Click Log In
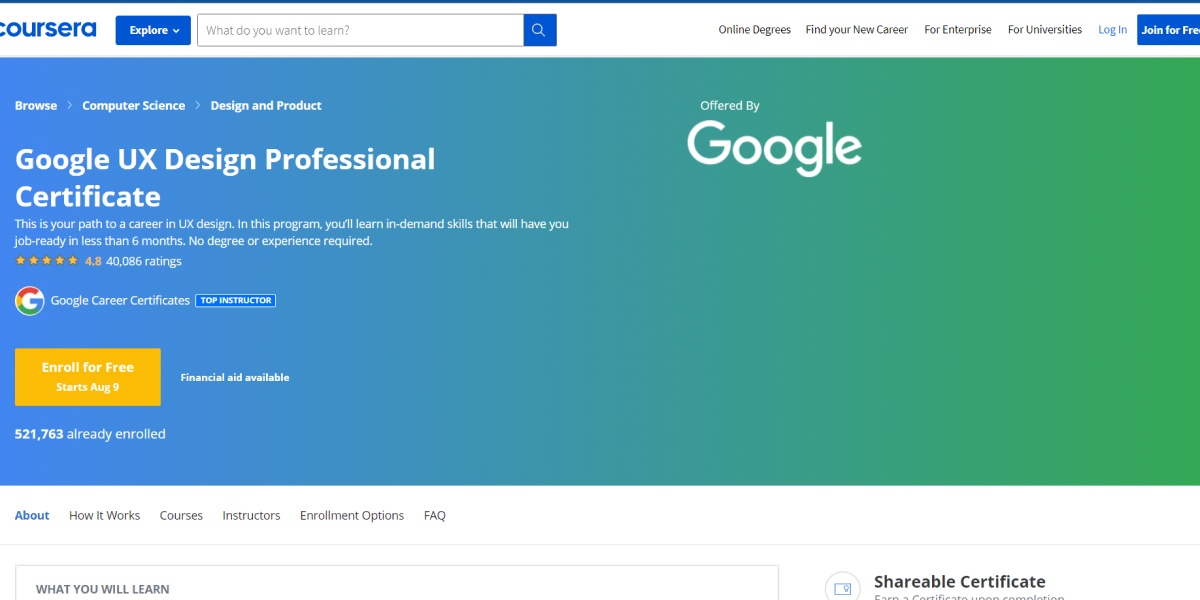 pos(1112,30)
